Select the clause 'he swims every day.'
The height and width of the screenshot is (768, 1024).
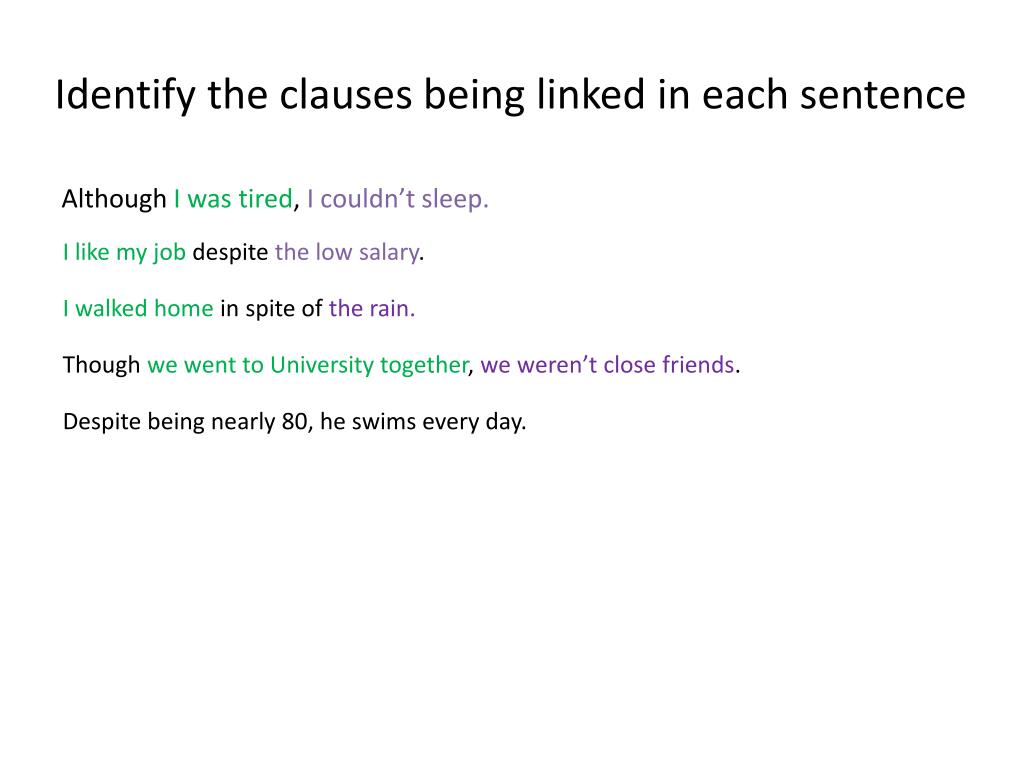point(423,421)
